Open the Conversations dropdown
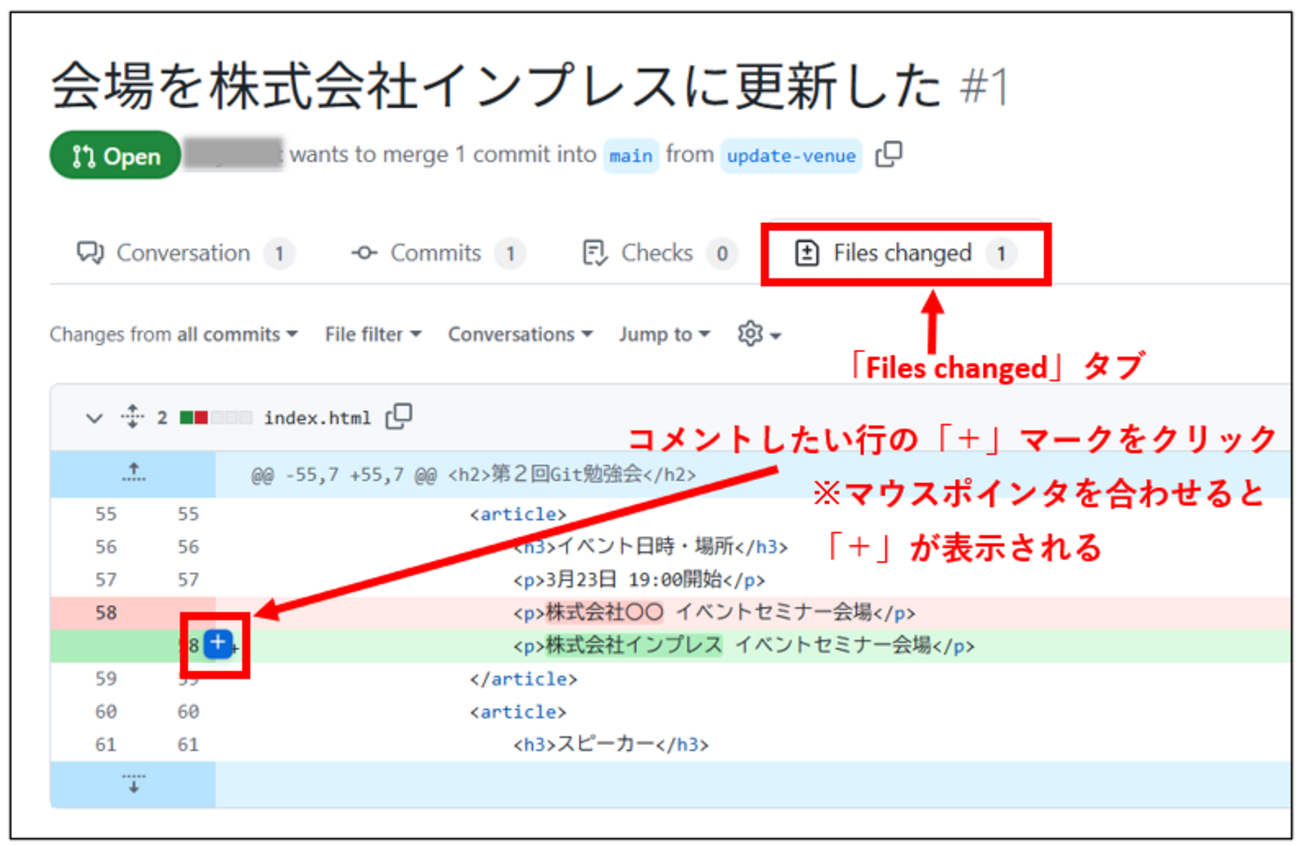The height and width of the screenshot is (846, 1299). pyautogui.click(x=519, y=334)
